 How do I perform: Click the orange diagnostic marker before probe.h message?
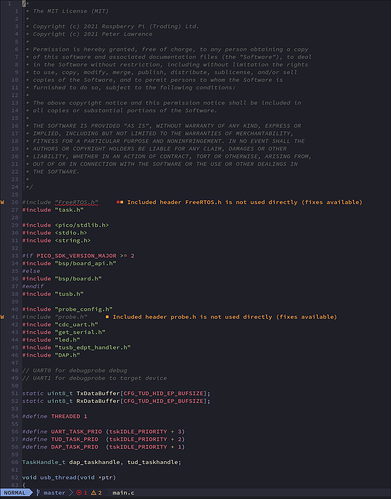click(107, 317)
